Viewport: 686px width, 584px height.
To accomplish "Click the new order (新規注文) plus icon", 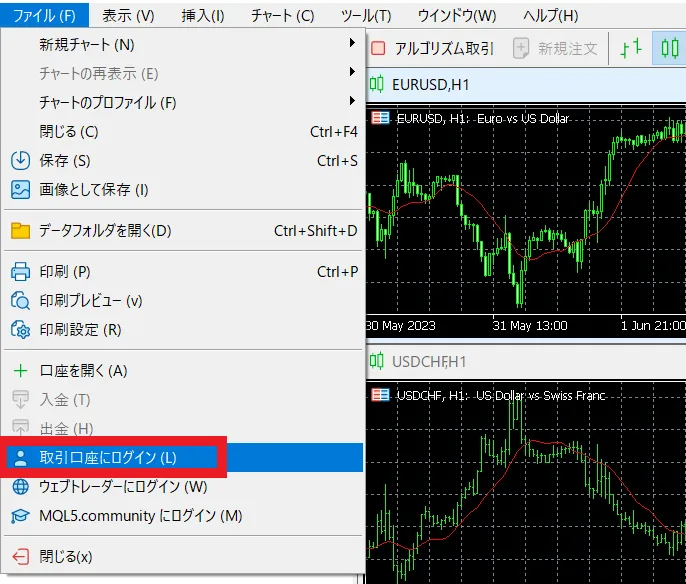I will pyautogui.click(x=521, y=48).
